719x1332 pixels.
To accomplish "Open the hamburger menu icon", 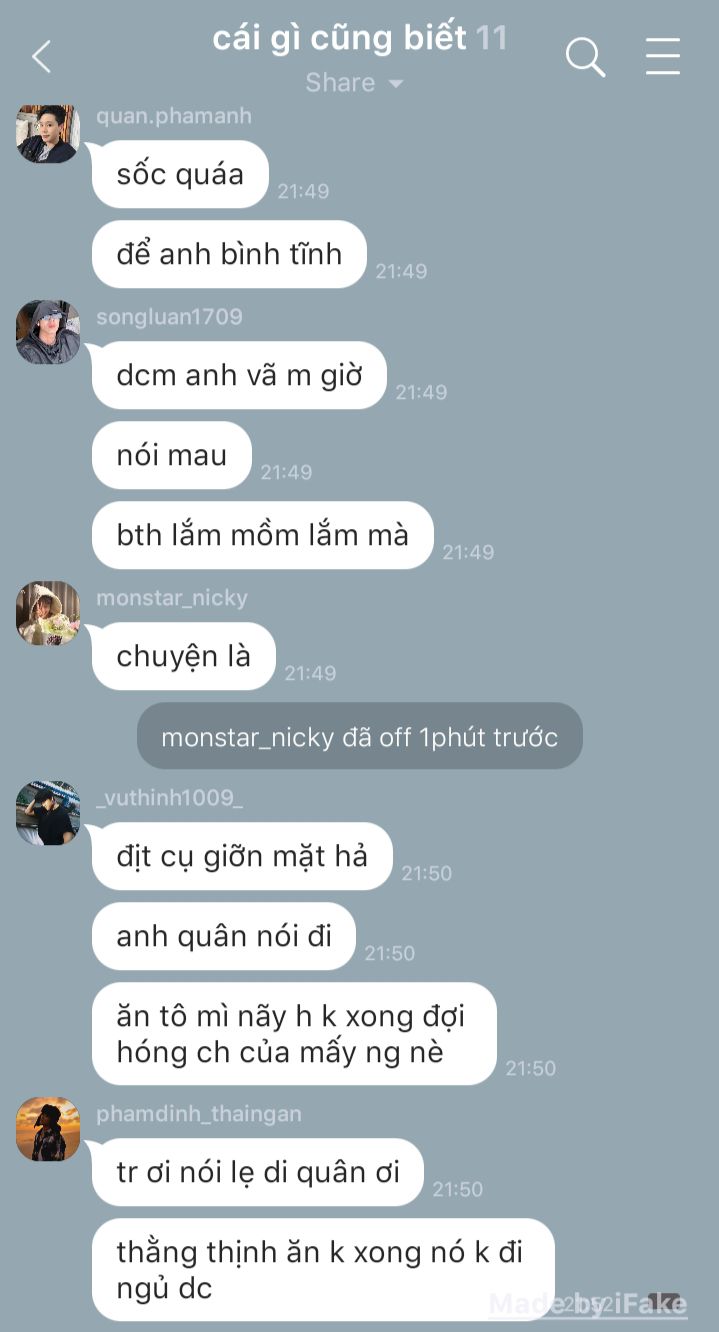I will (663, 57).
